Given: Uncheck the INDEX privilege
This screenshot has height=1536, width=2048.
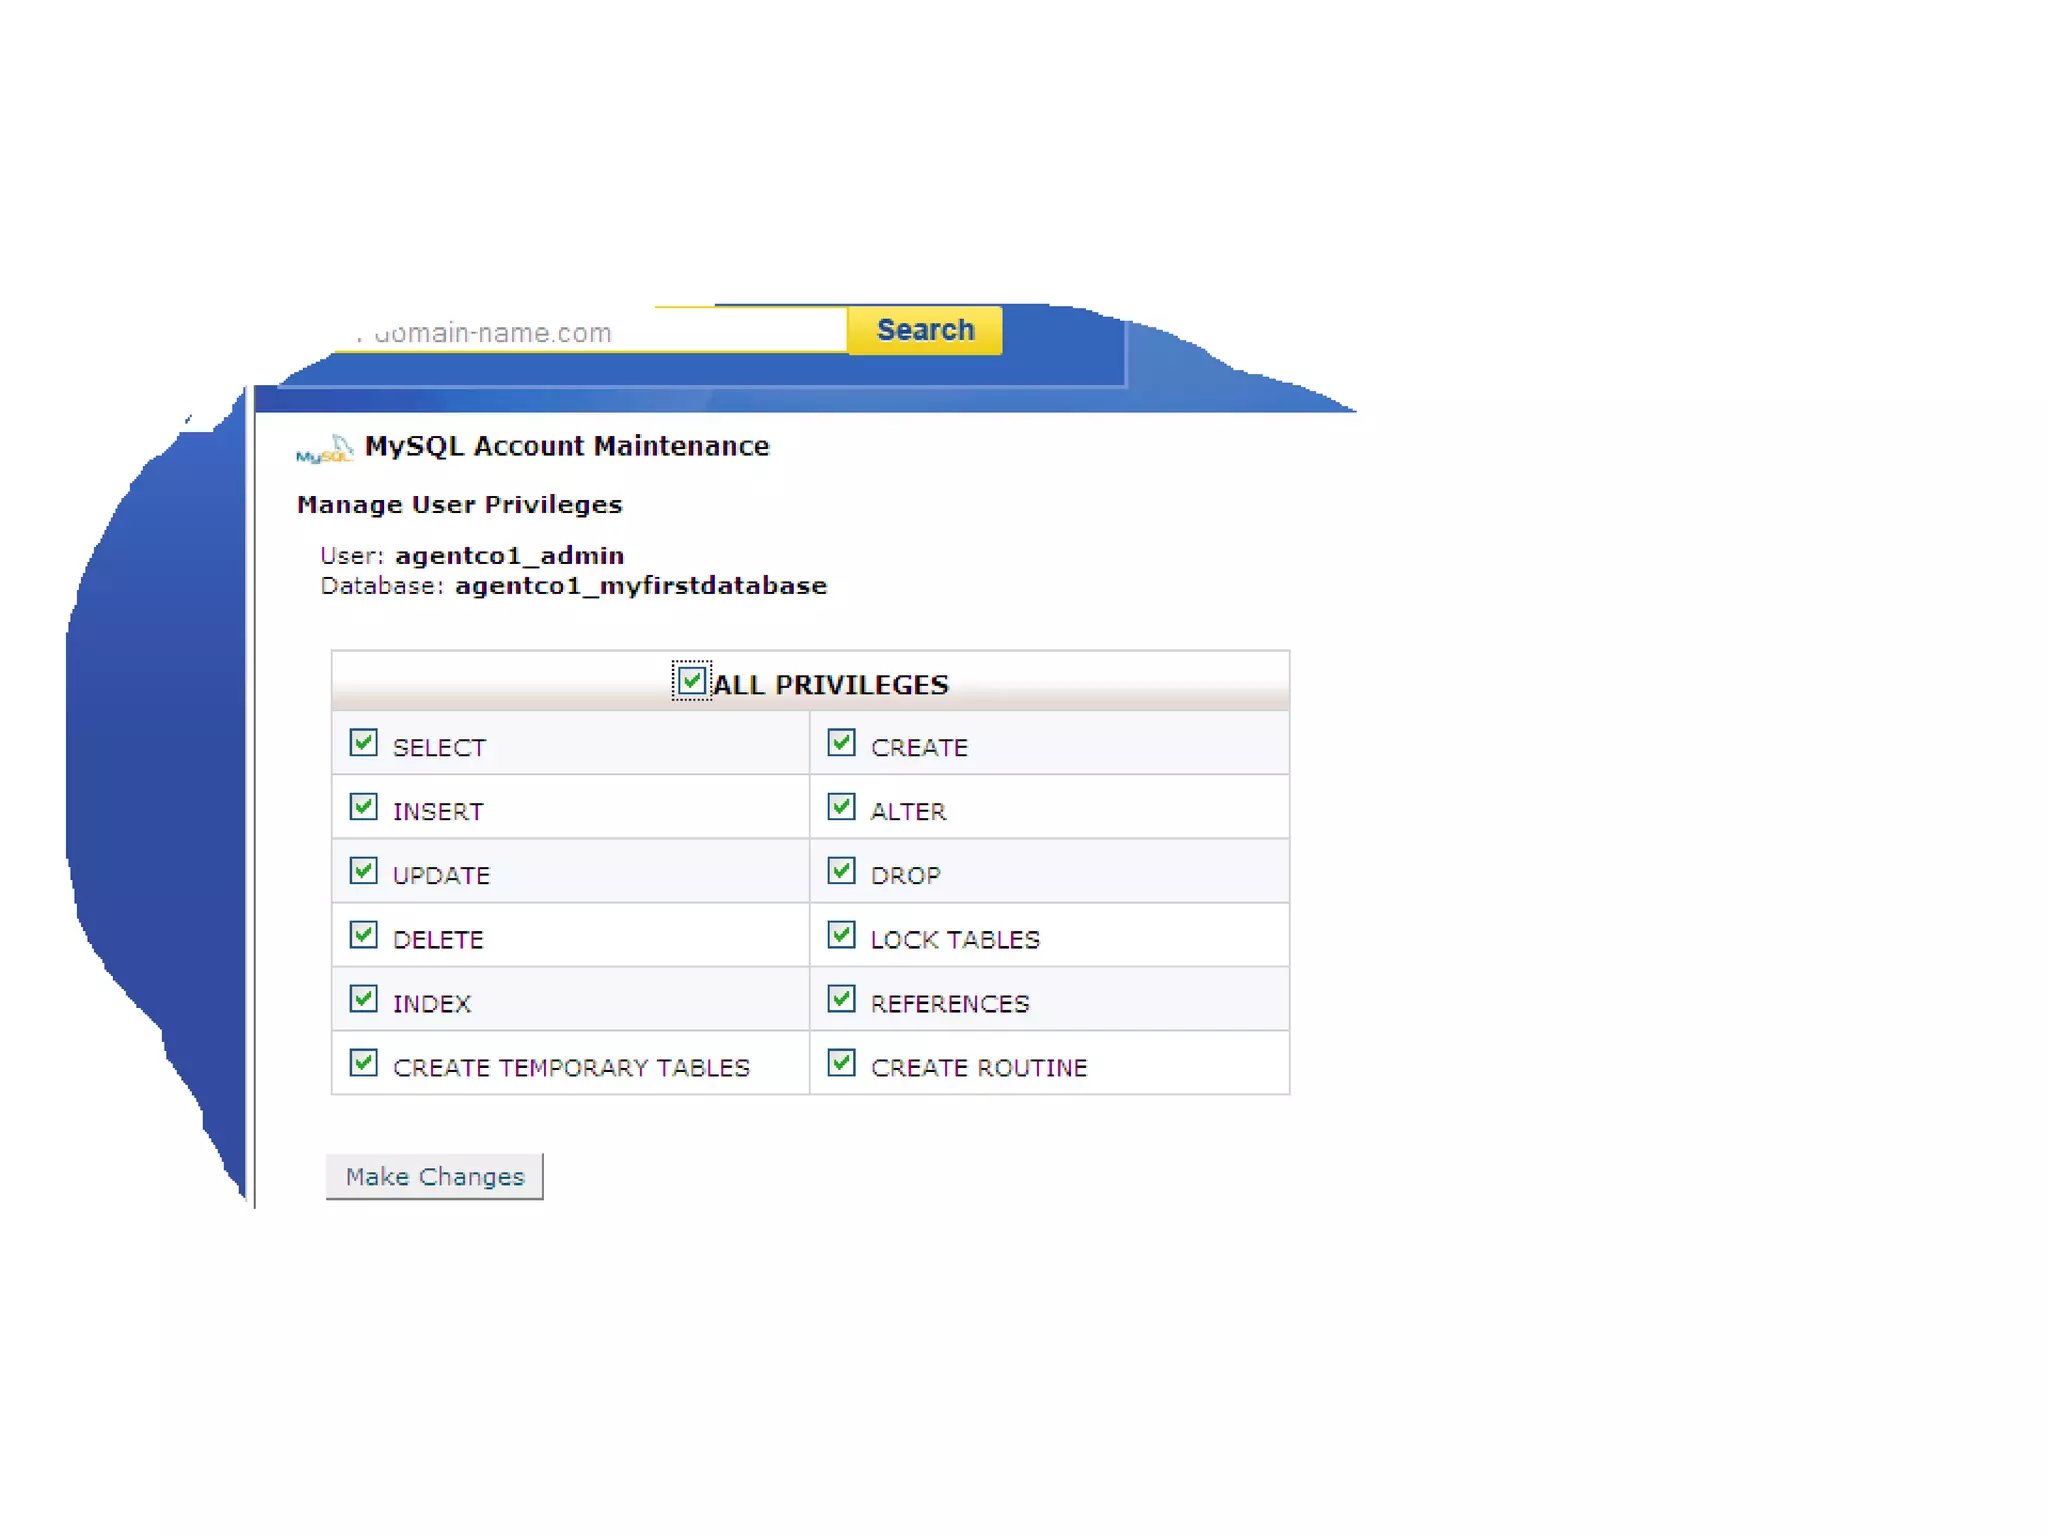Looking at the screenshot, I should [x=364, y=999].
